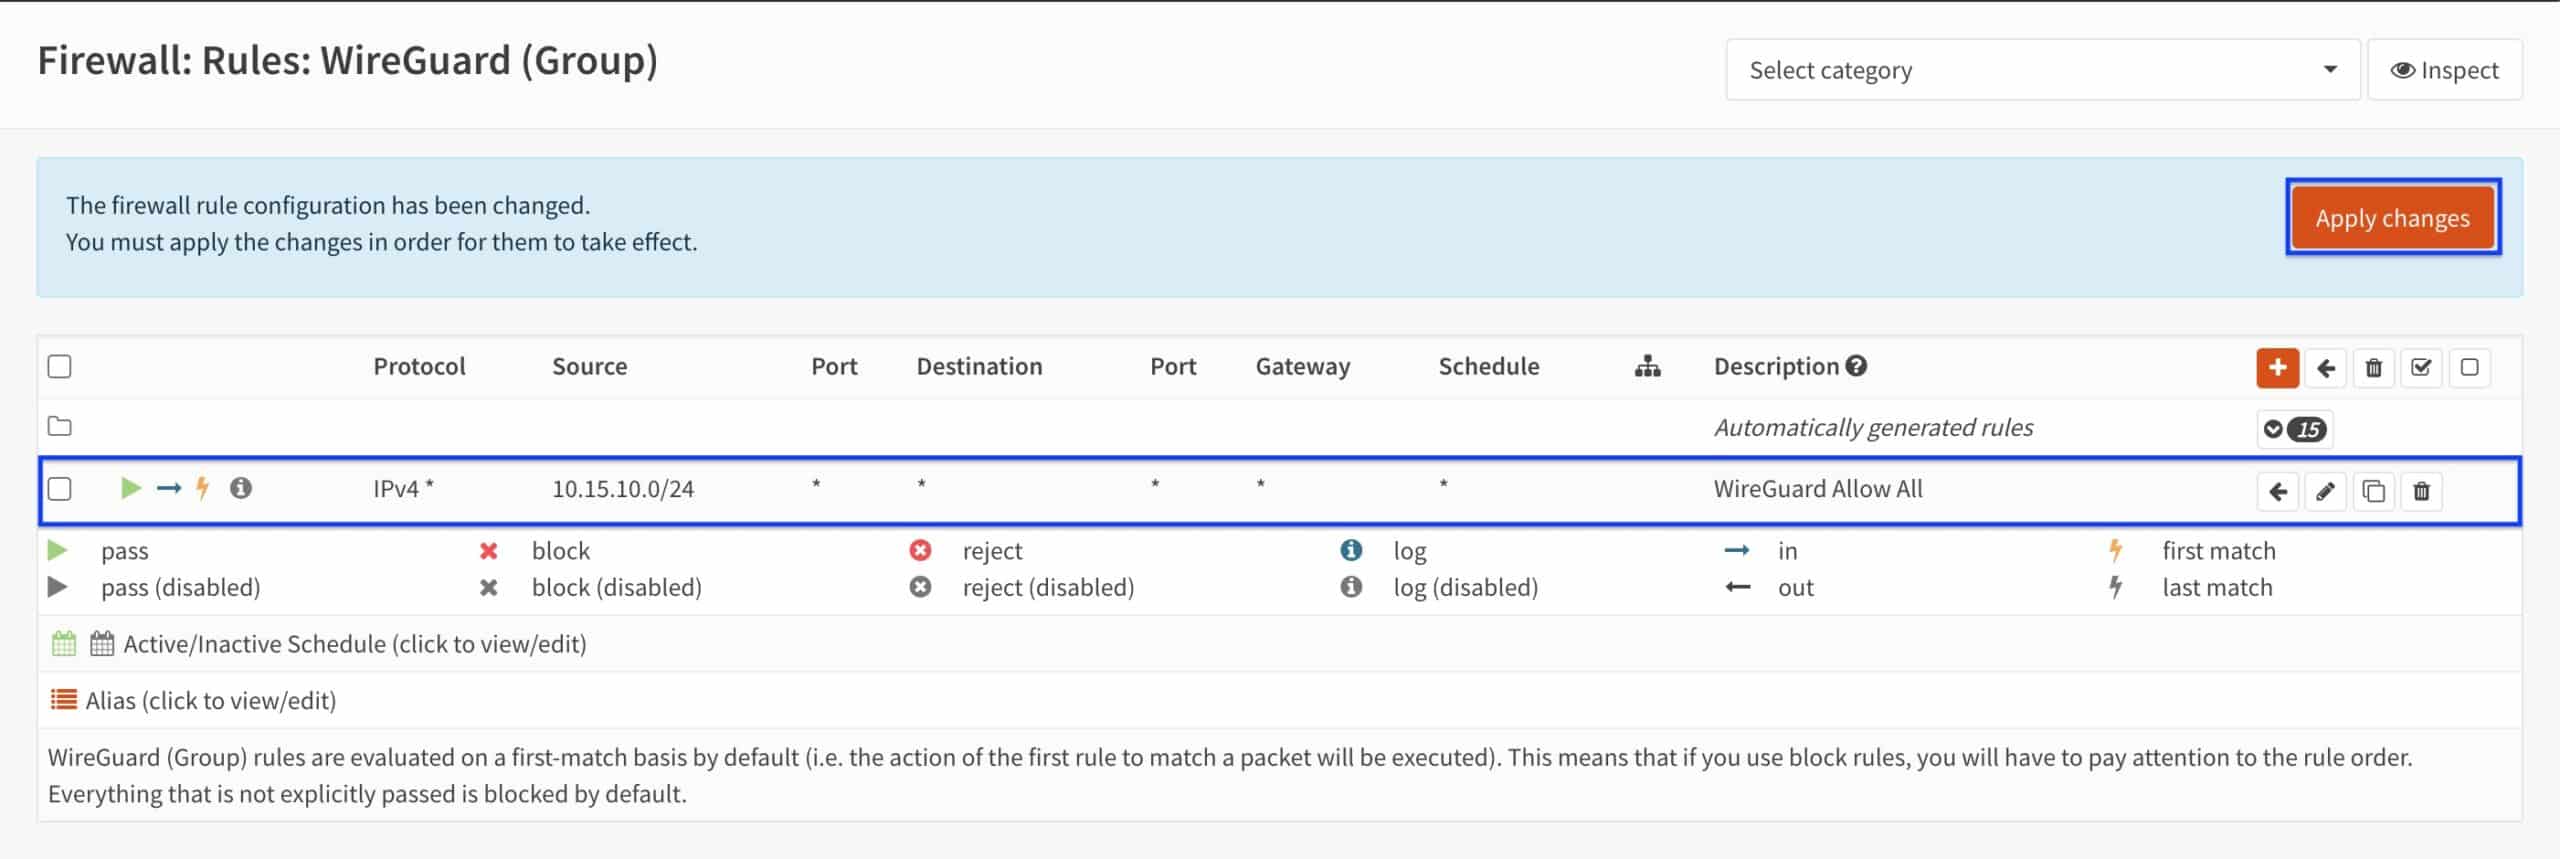This screenshot has width=2560, height=859.
Task: Click the green active schedule calendar icon
Action: [x=64, y=644]
